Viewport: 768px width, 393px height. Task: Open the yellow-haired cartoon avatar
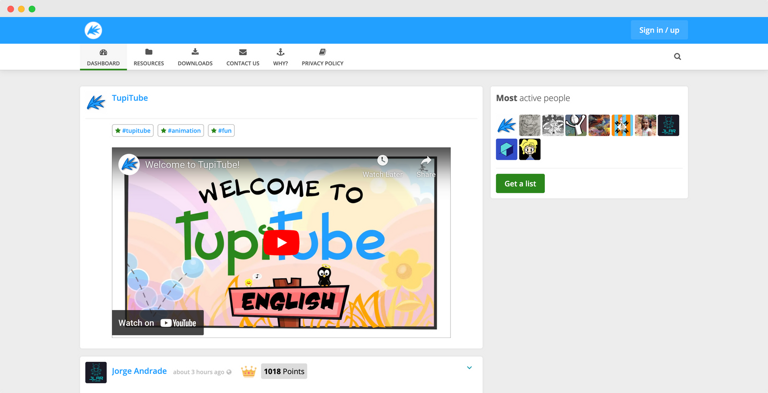coord(529,149)
